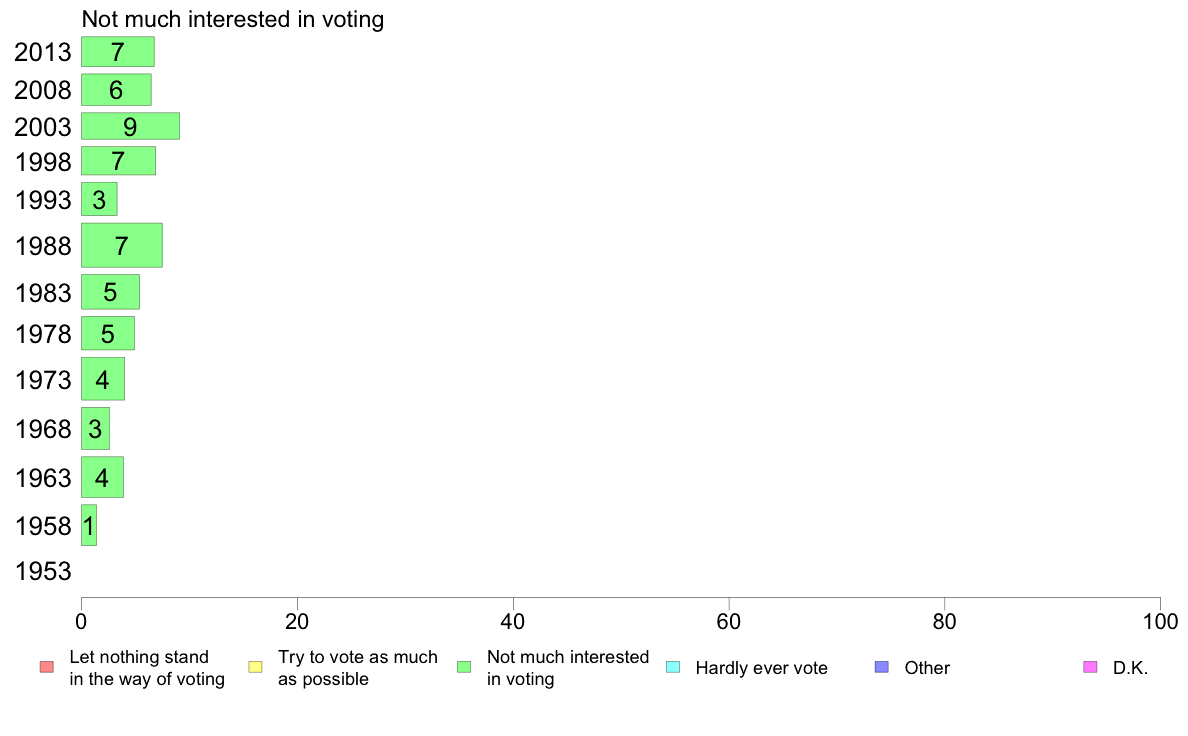Viewport: 1188px width, 736px height.
Task: Select the 1988 bar showing 7
Action: [121, 245]
